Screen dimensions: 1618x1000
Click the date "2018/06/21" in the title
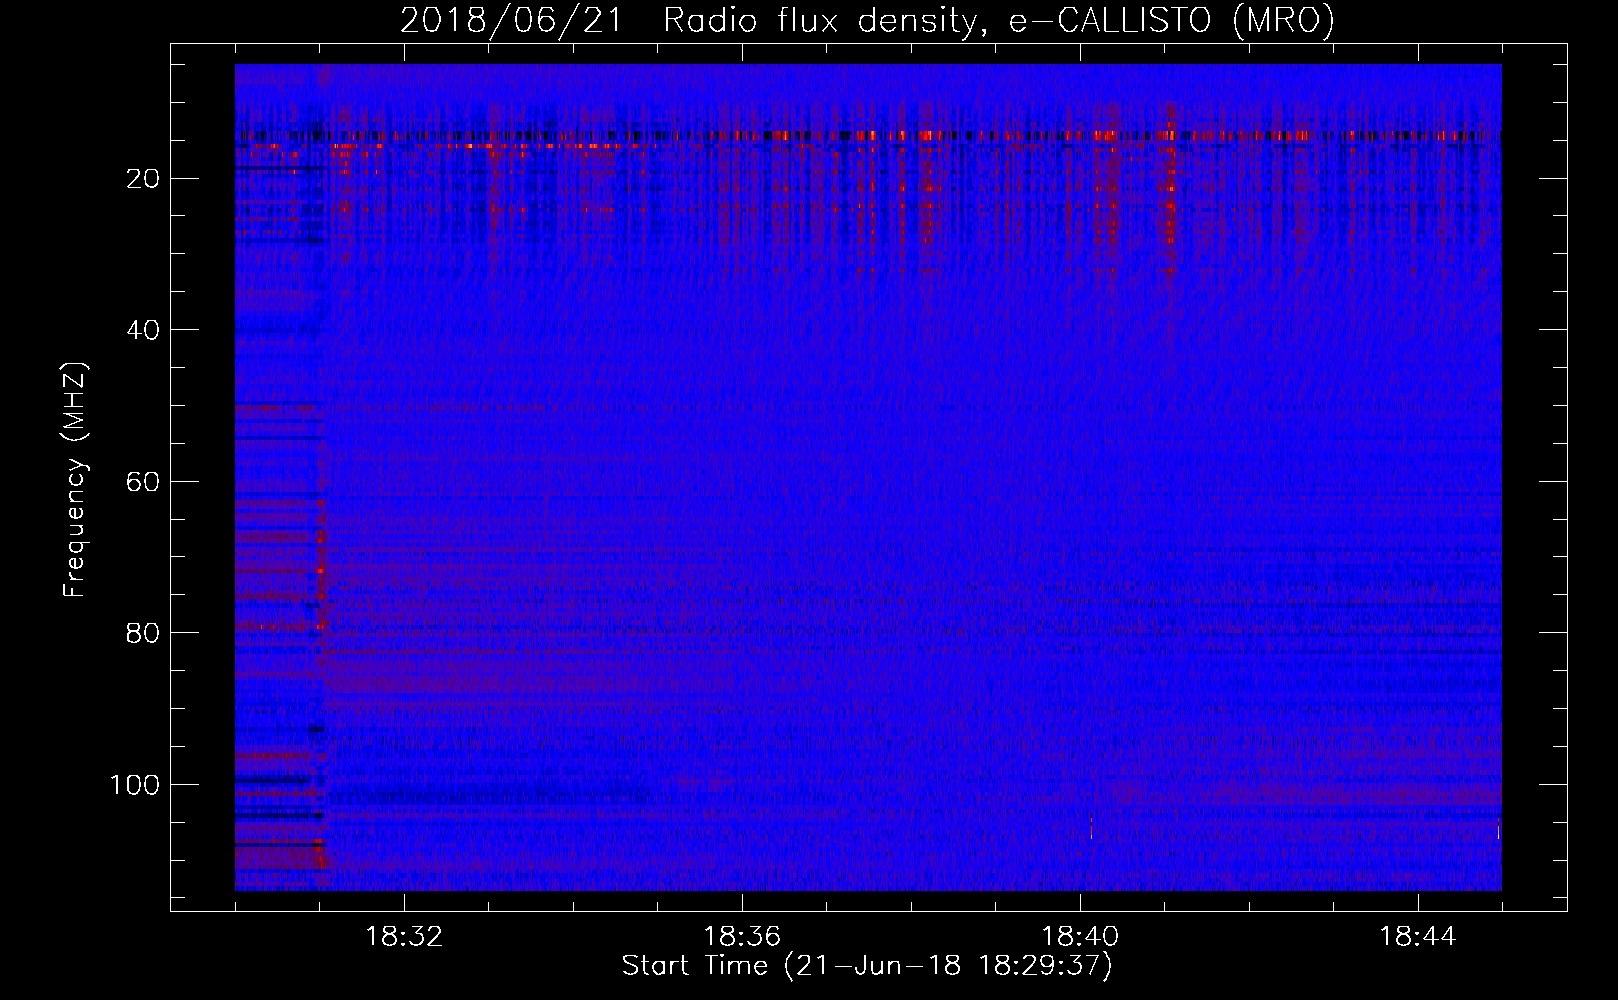511,20
